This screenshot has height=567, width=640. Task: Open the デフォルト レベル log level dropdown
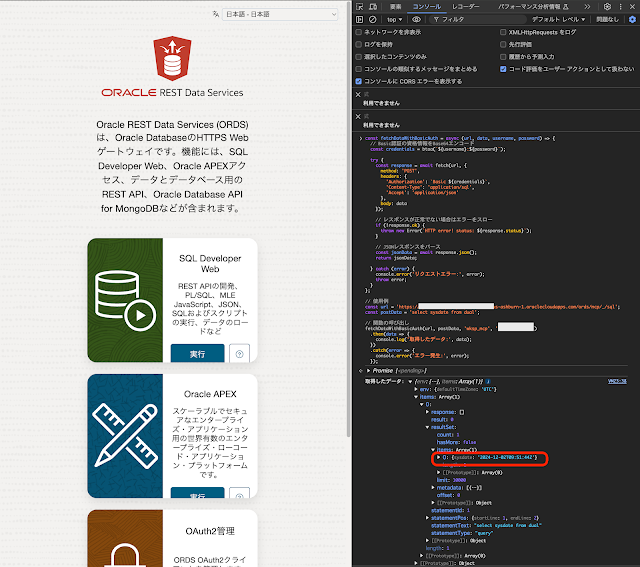(558, 19)
